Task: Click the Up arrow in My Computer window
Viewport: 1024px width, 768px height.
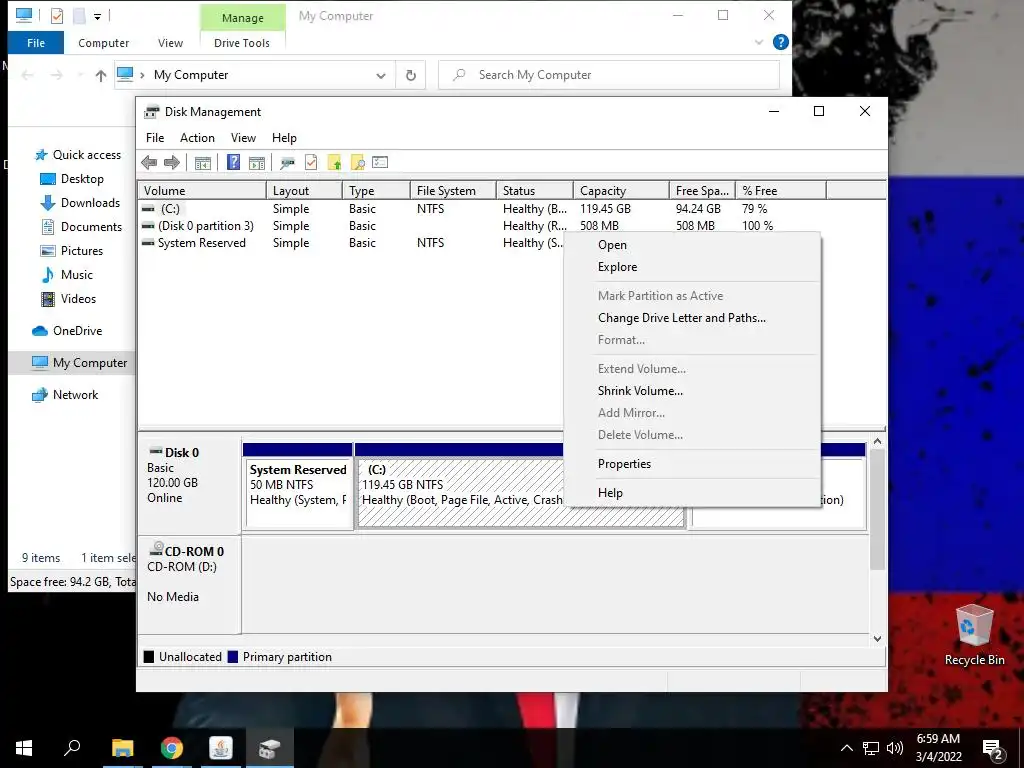Action: 101,76
